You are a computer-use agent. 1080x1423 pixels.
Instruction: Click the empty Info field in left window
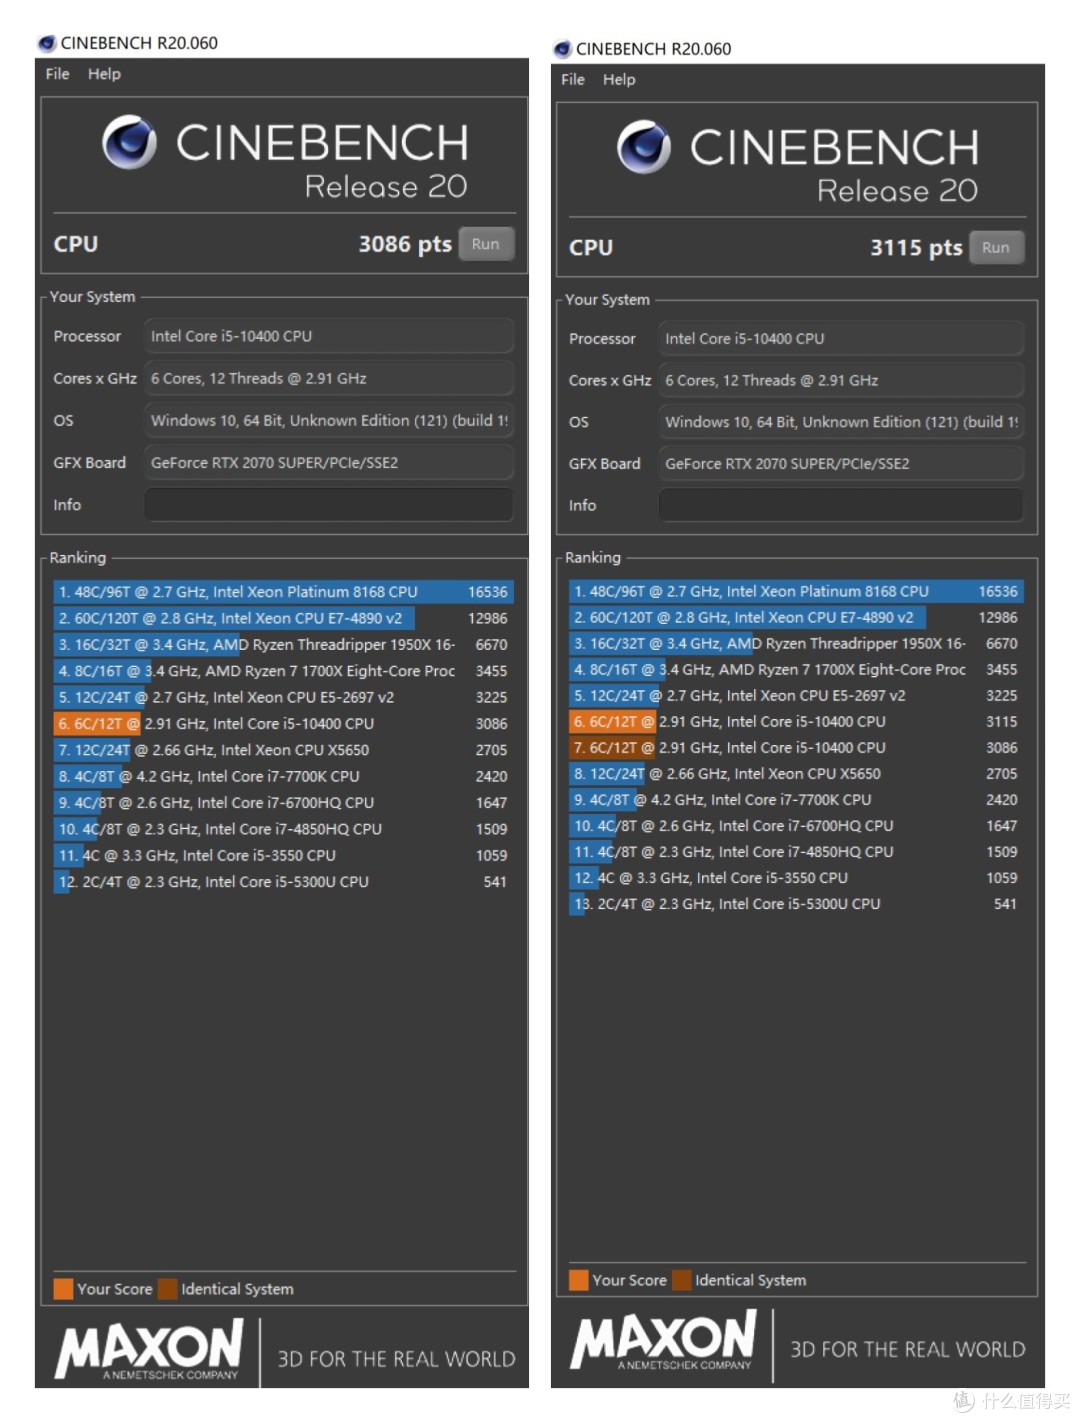tap(329, 505)
